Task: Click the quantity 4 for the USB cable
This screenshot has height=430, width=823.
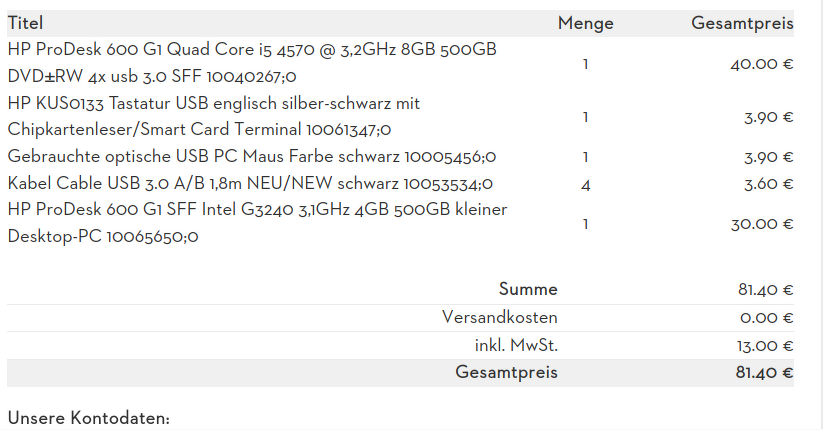Action: tap(585, 184)
